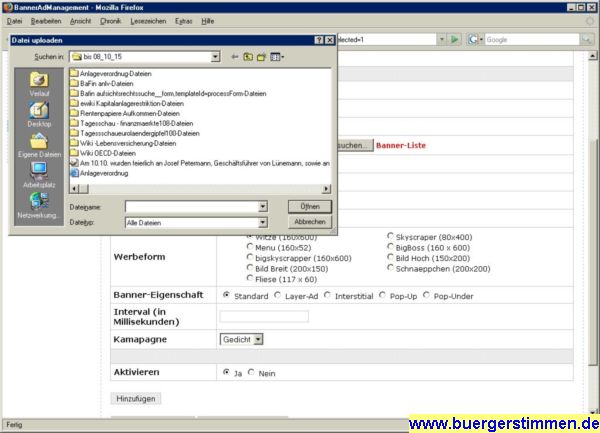Select the ewiki Kapitalanlagerestriktion-Dateien folder
This screenshot has width=600, height=433.
127,103
